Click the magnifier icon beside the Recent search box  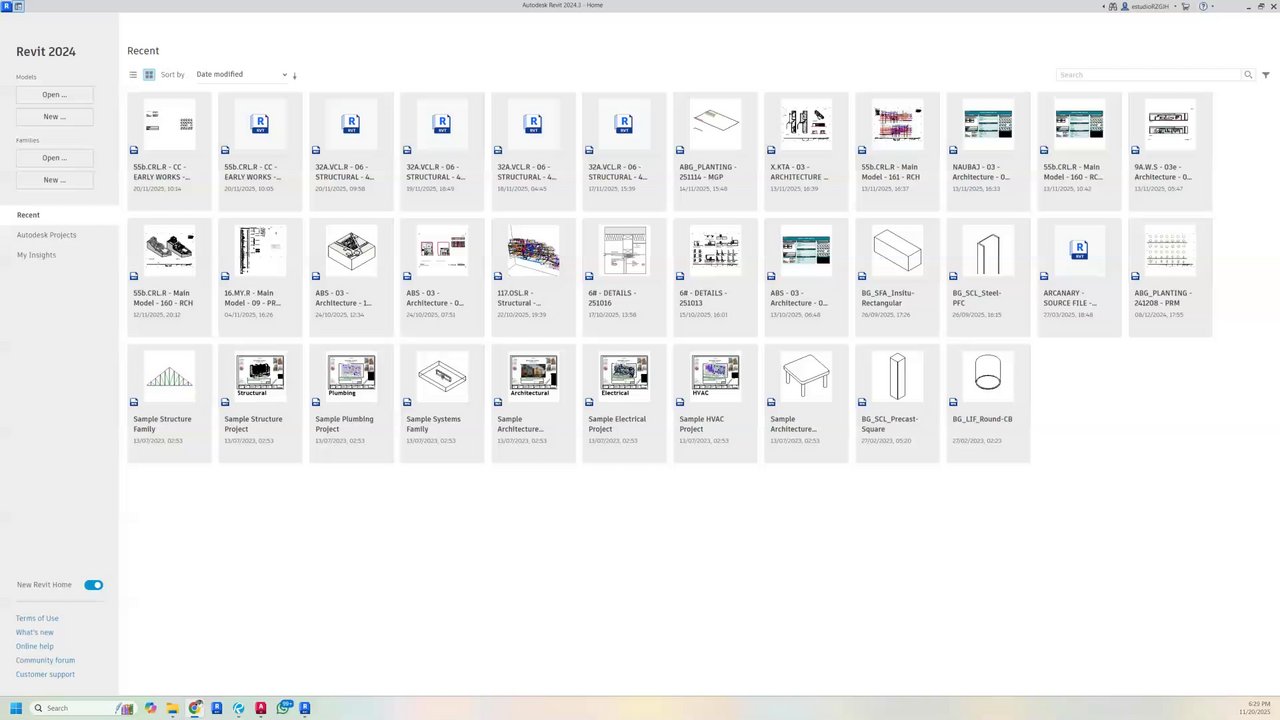click(x=1248, y=75)
